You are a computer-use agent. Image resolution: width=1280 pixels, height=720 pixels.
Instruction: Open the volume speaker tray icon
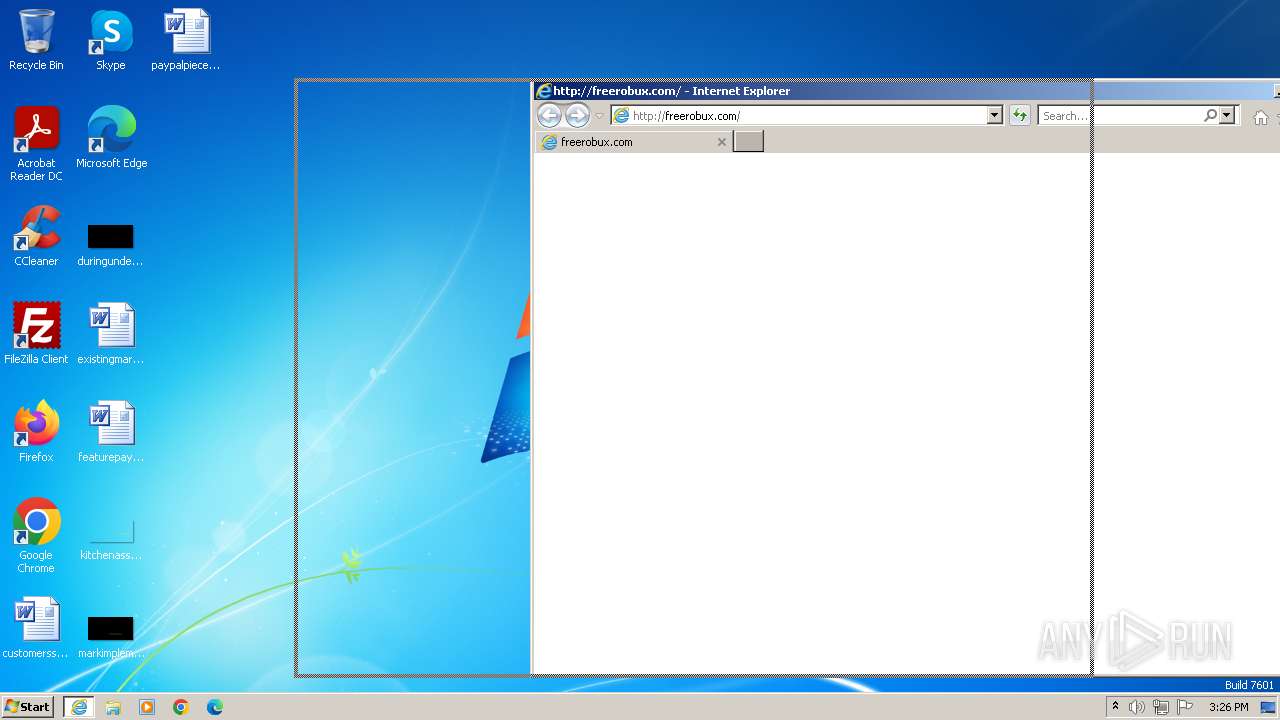click(x=1137, y=707)
